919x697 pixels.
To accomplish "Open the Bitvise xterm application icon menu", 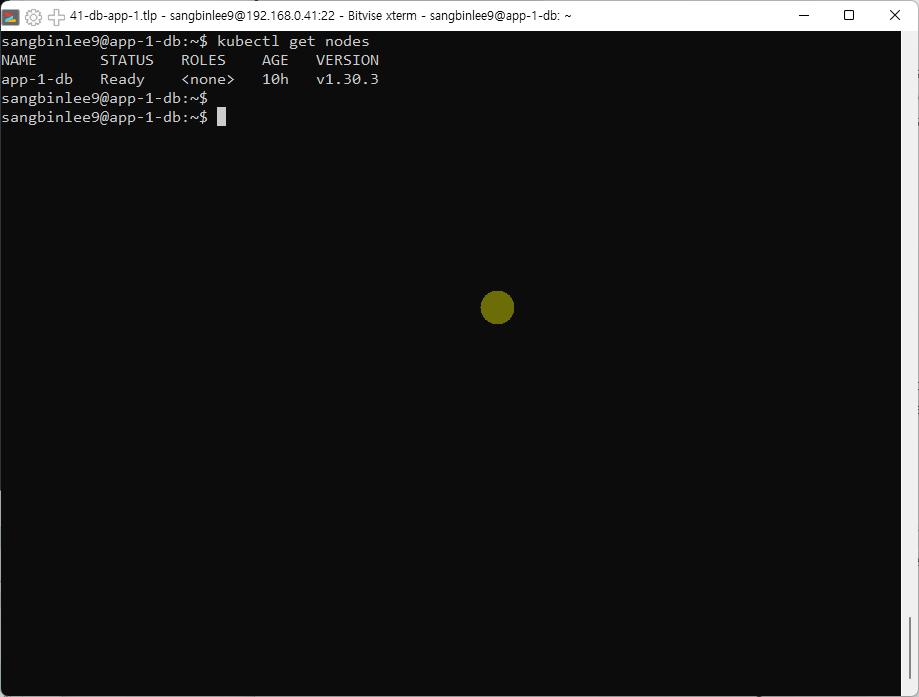I will 11,16.
